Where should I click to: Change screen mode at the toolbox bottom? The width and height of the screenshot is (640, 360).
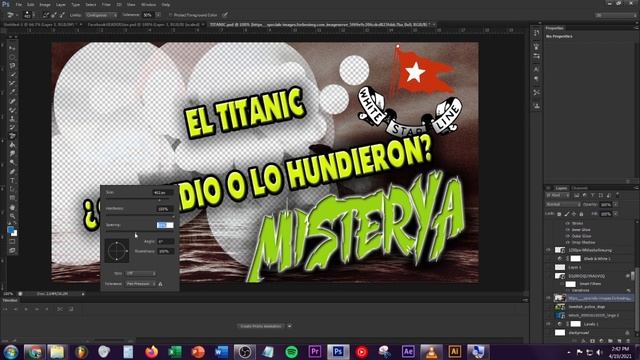(12, 250)
